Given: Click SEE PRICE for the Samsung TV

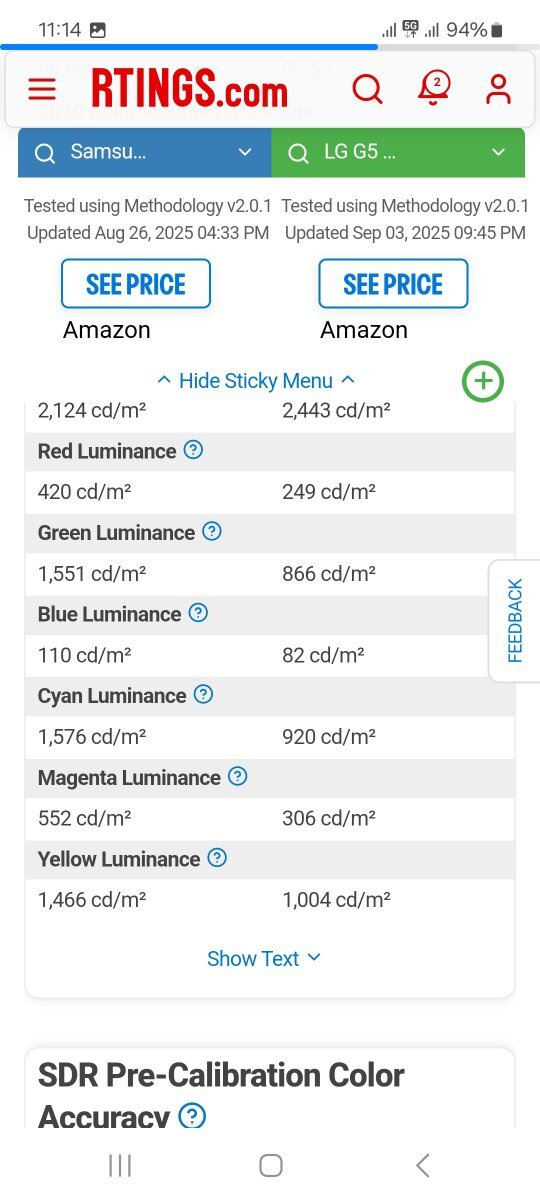Looking at the screenshot, I should [x=136, y=284].
